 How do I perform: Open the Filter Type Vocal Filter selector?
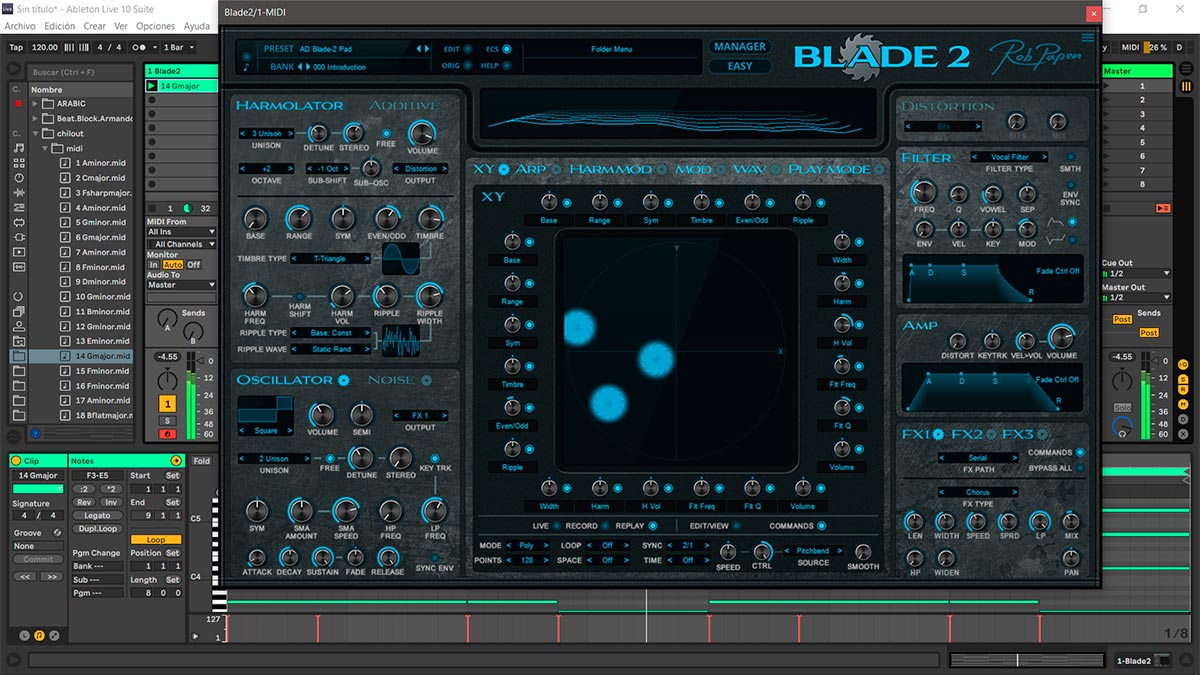(1010, 157)
